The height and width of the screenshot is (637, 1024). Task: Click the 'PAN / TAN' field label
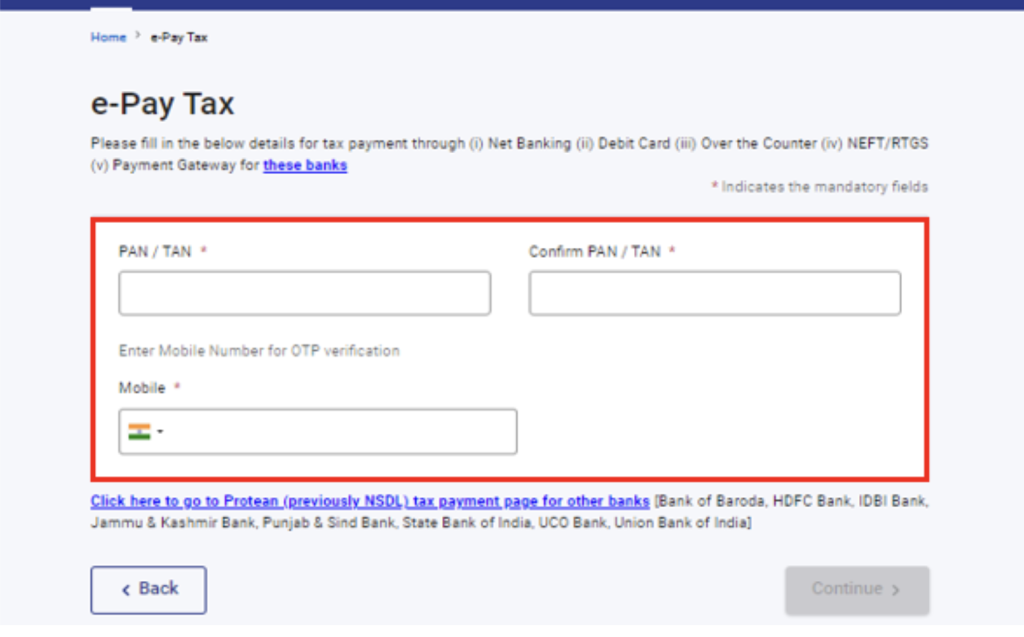155,252
